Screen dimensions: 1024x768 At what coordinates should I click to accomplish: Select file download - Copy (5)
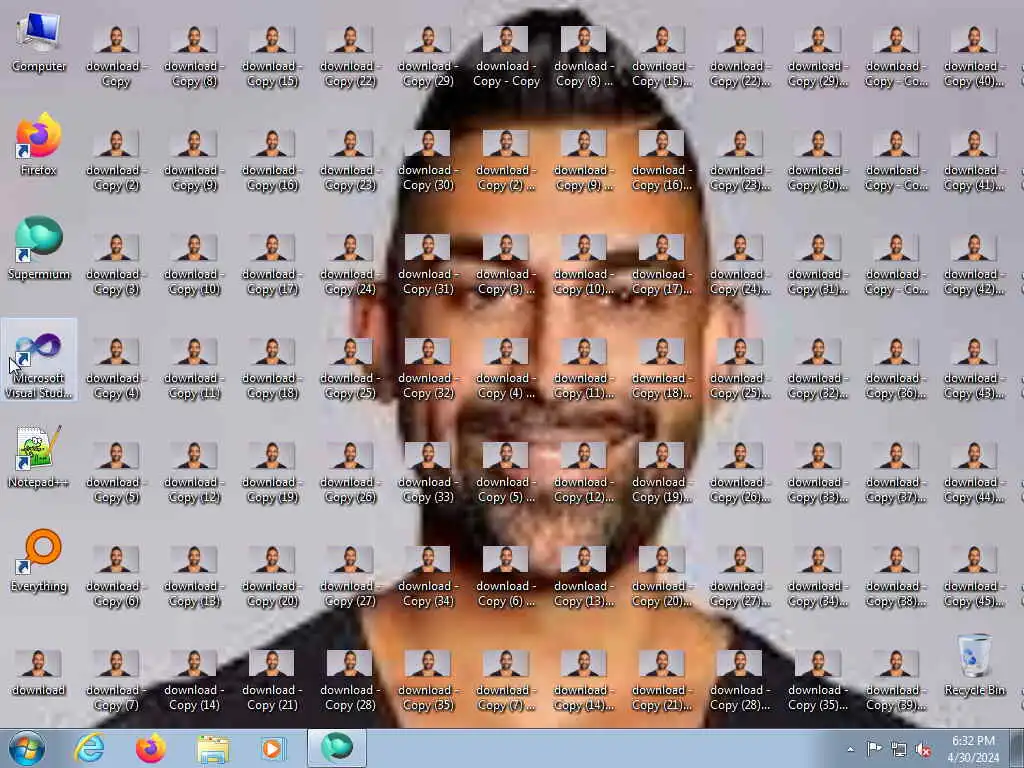coord(116,473)
